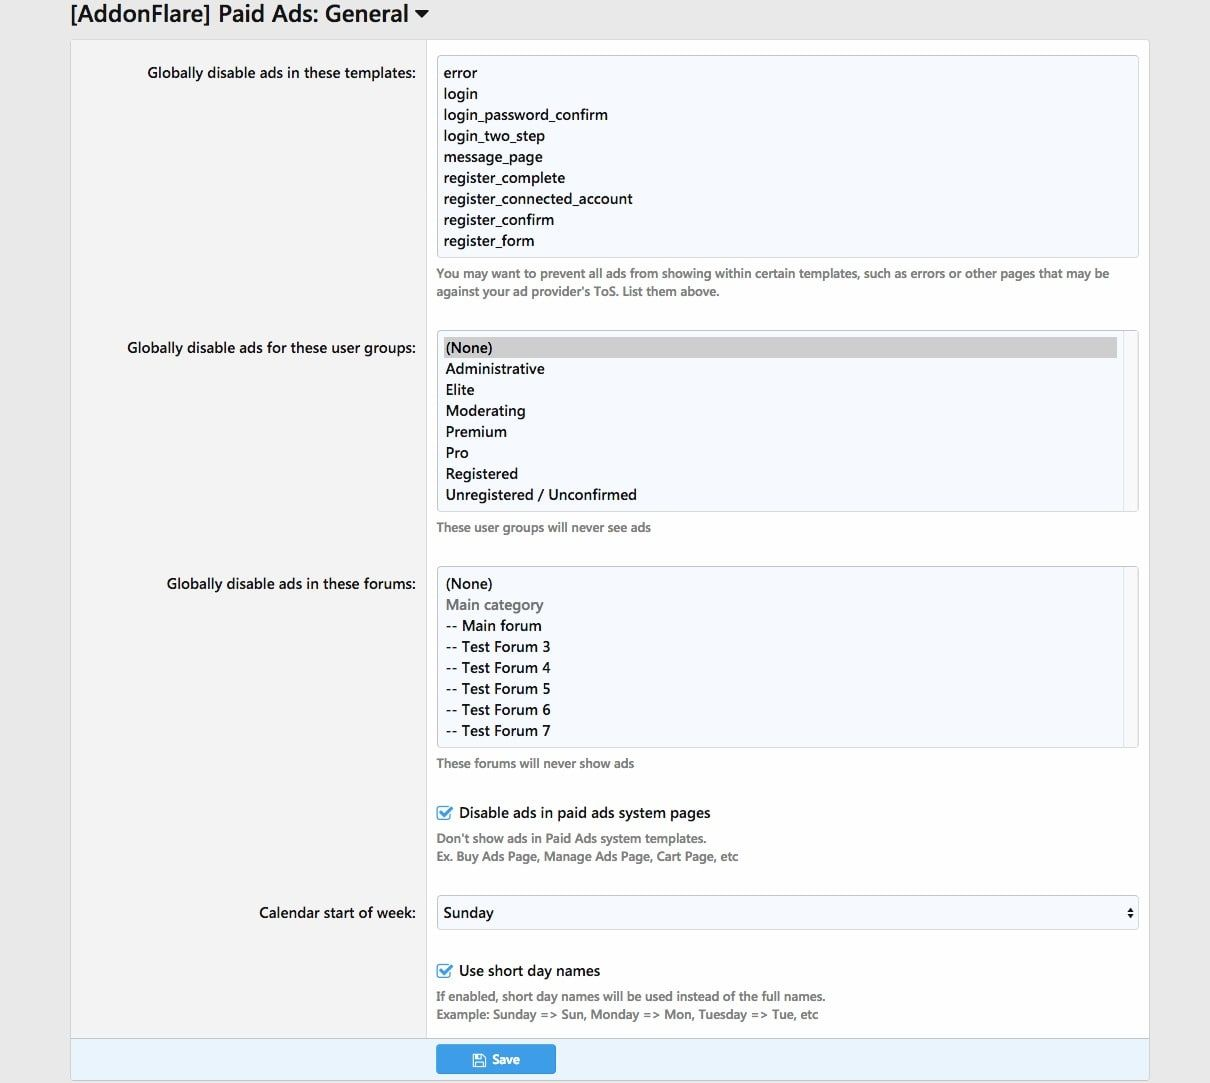
Task: Click the Save button with disk icon
Action: 496,1059
